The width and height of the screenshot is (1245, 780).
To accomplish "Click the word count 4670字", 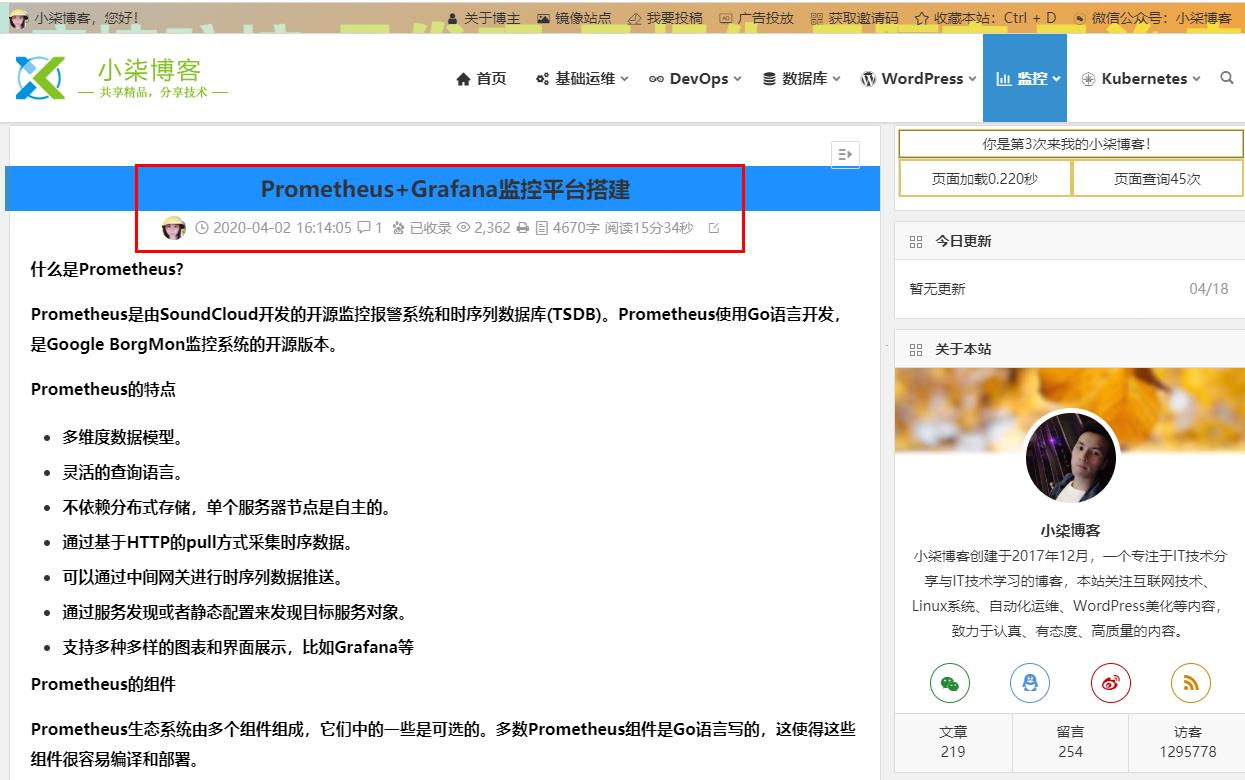I will pos(576,228).
